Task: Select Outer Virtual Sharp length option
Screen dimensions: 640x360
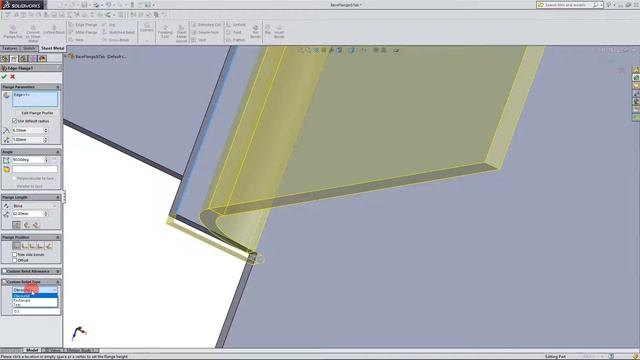Action: point(16,225)
